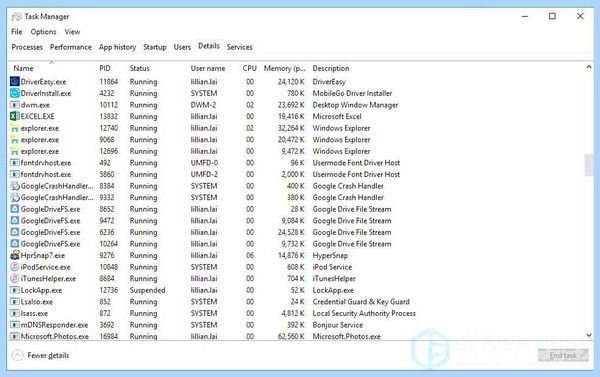This screenshot has height=377, width=600.
Task: Sort by Memory column header
Action: coord(284,68)
